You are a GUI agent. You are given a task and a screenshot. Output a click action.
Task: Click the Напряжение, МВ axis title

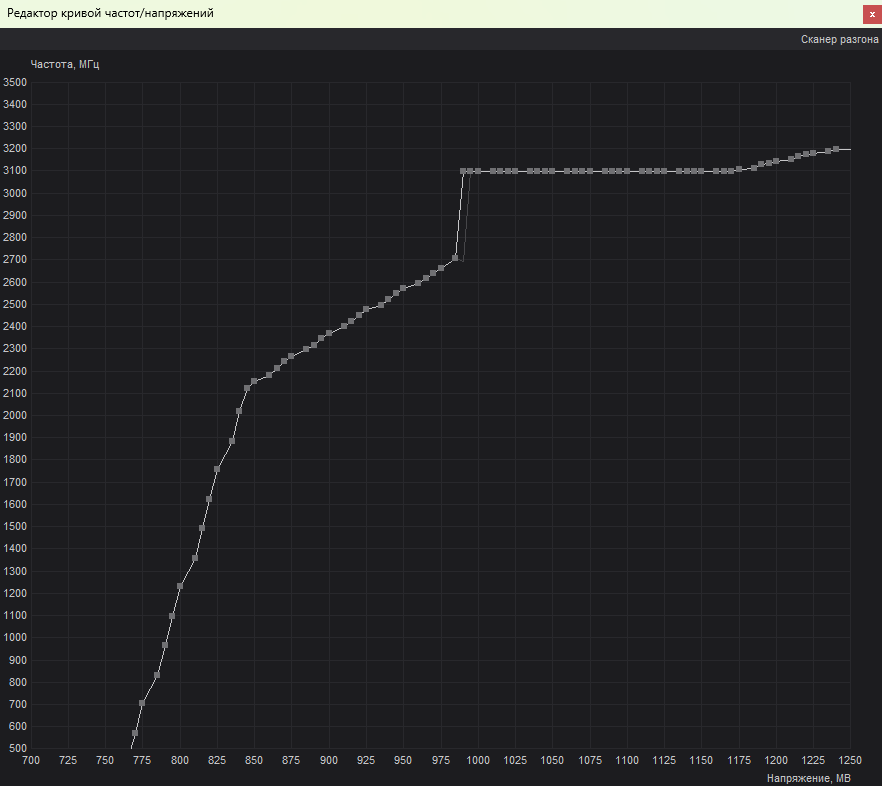pyautogui.click(x=808, y=778)
